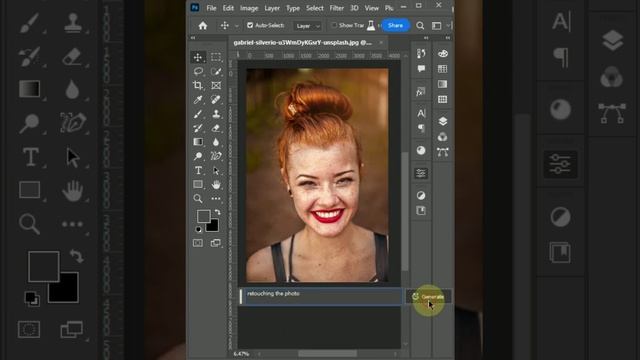This screenshot has width=640, height=360.
Task: Select the Eraser tool
Action: pos(216,128)
